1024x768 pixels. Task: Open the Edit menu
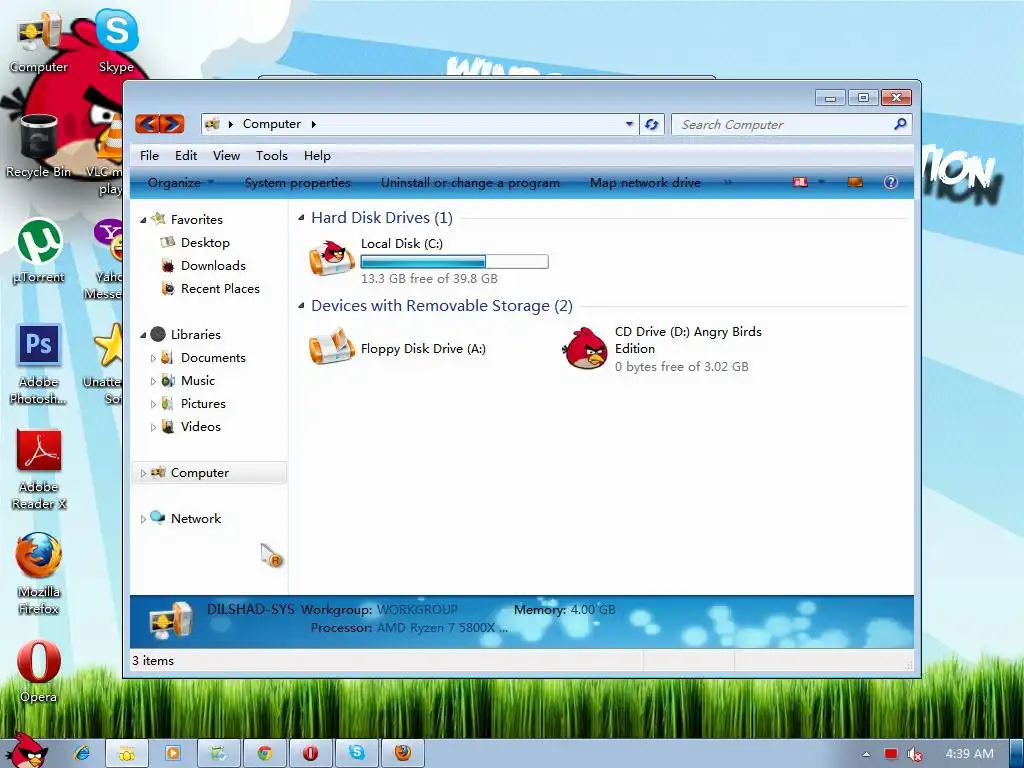coord(185,155)
